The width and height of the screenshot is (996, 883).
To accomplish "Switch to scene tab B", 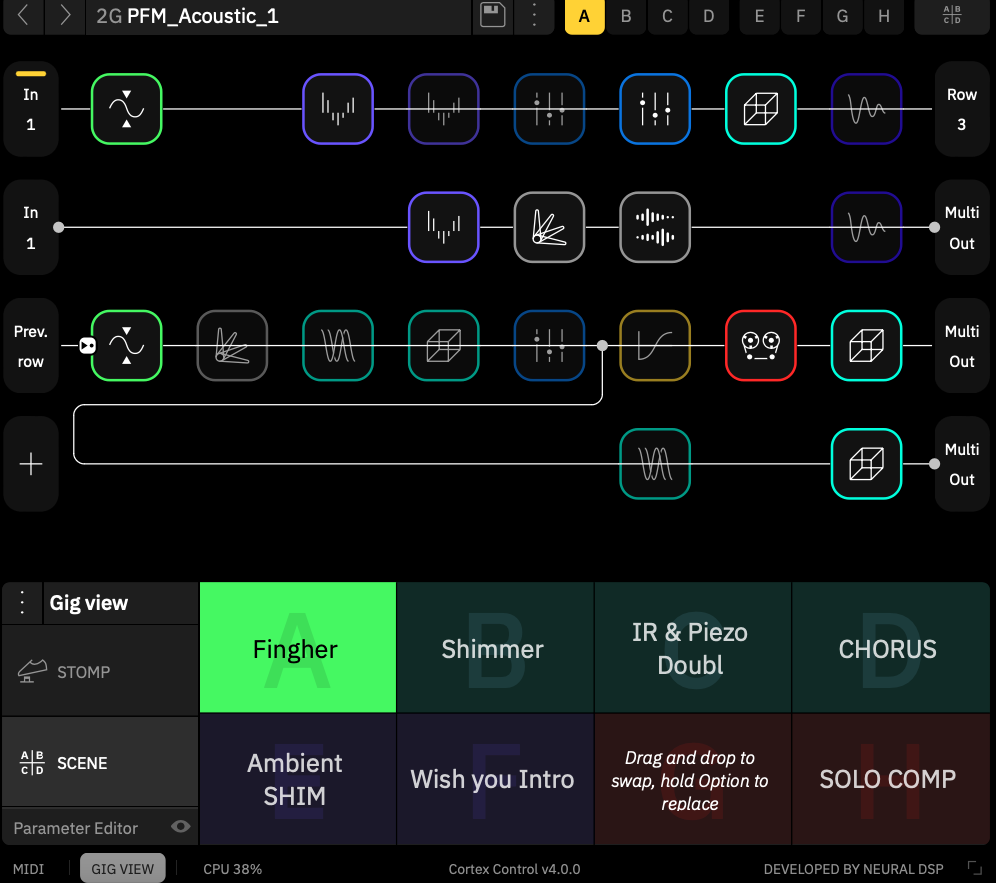I will coord(626,16).
